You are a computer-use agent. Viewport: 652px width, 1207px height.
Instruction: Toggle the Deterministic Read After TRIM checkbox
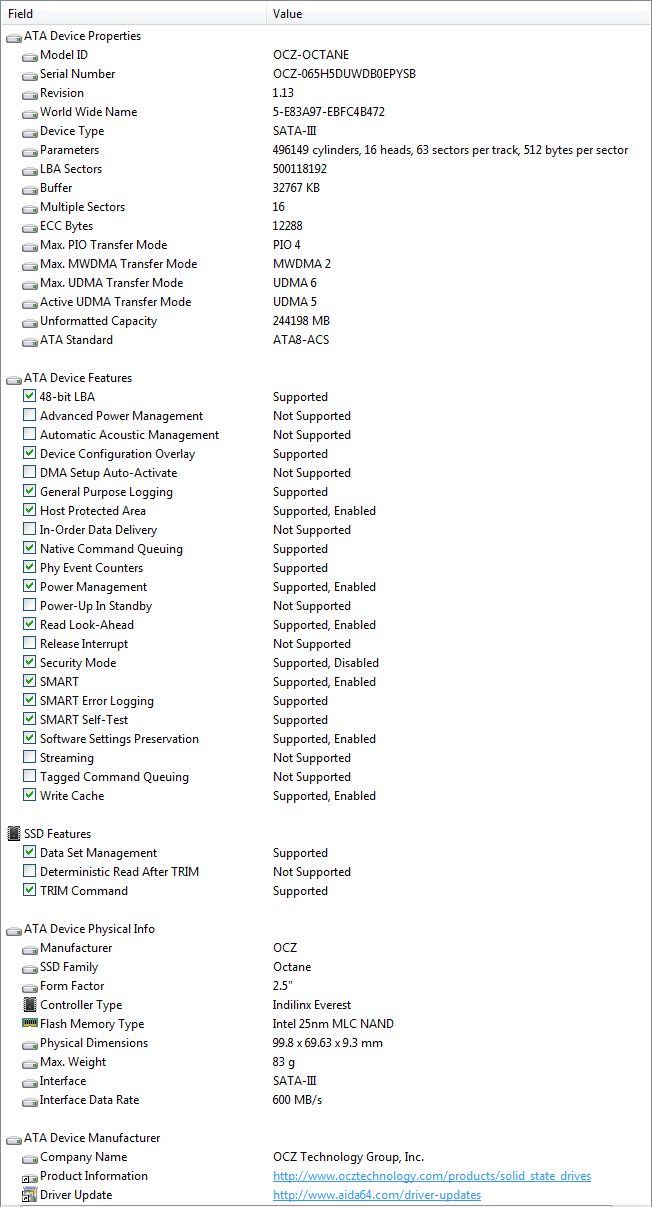29,872
